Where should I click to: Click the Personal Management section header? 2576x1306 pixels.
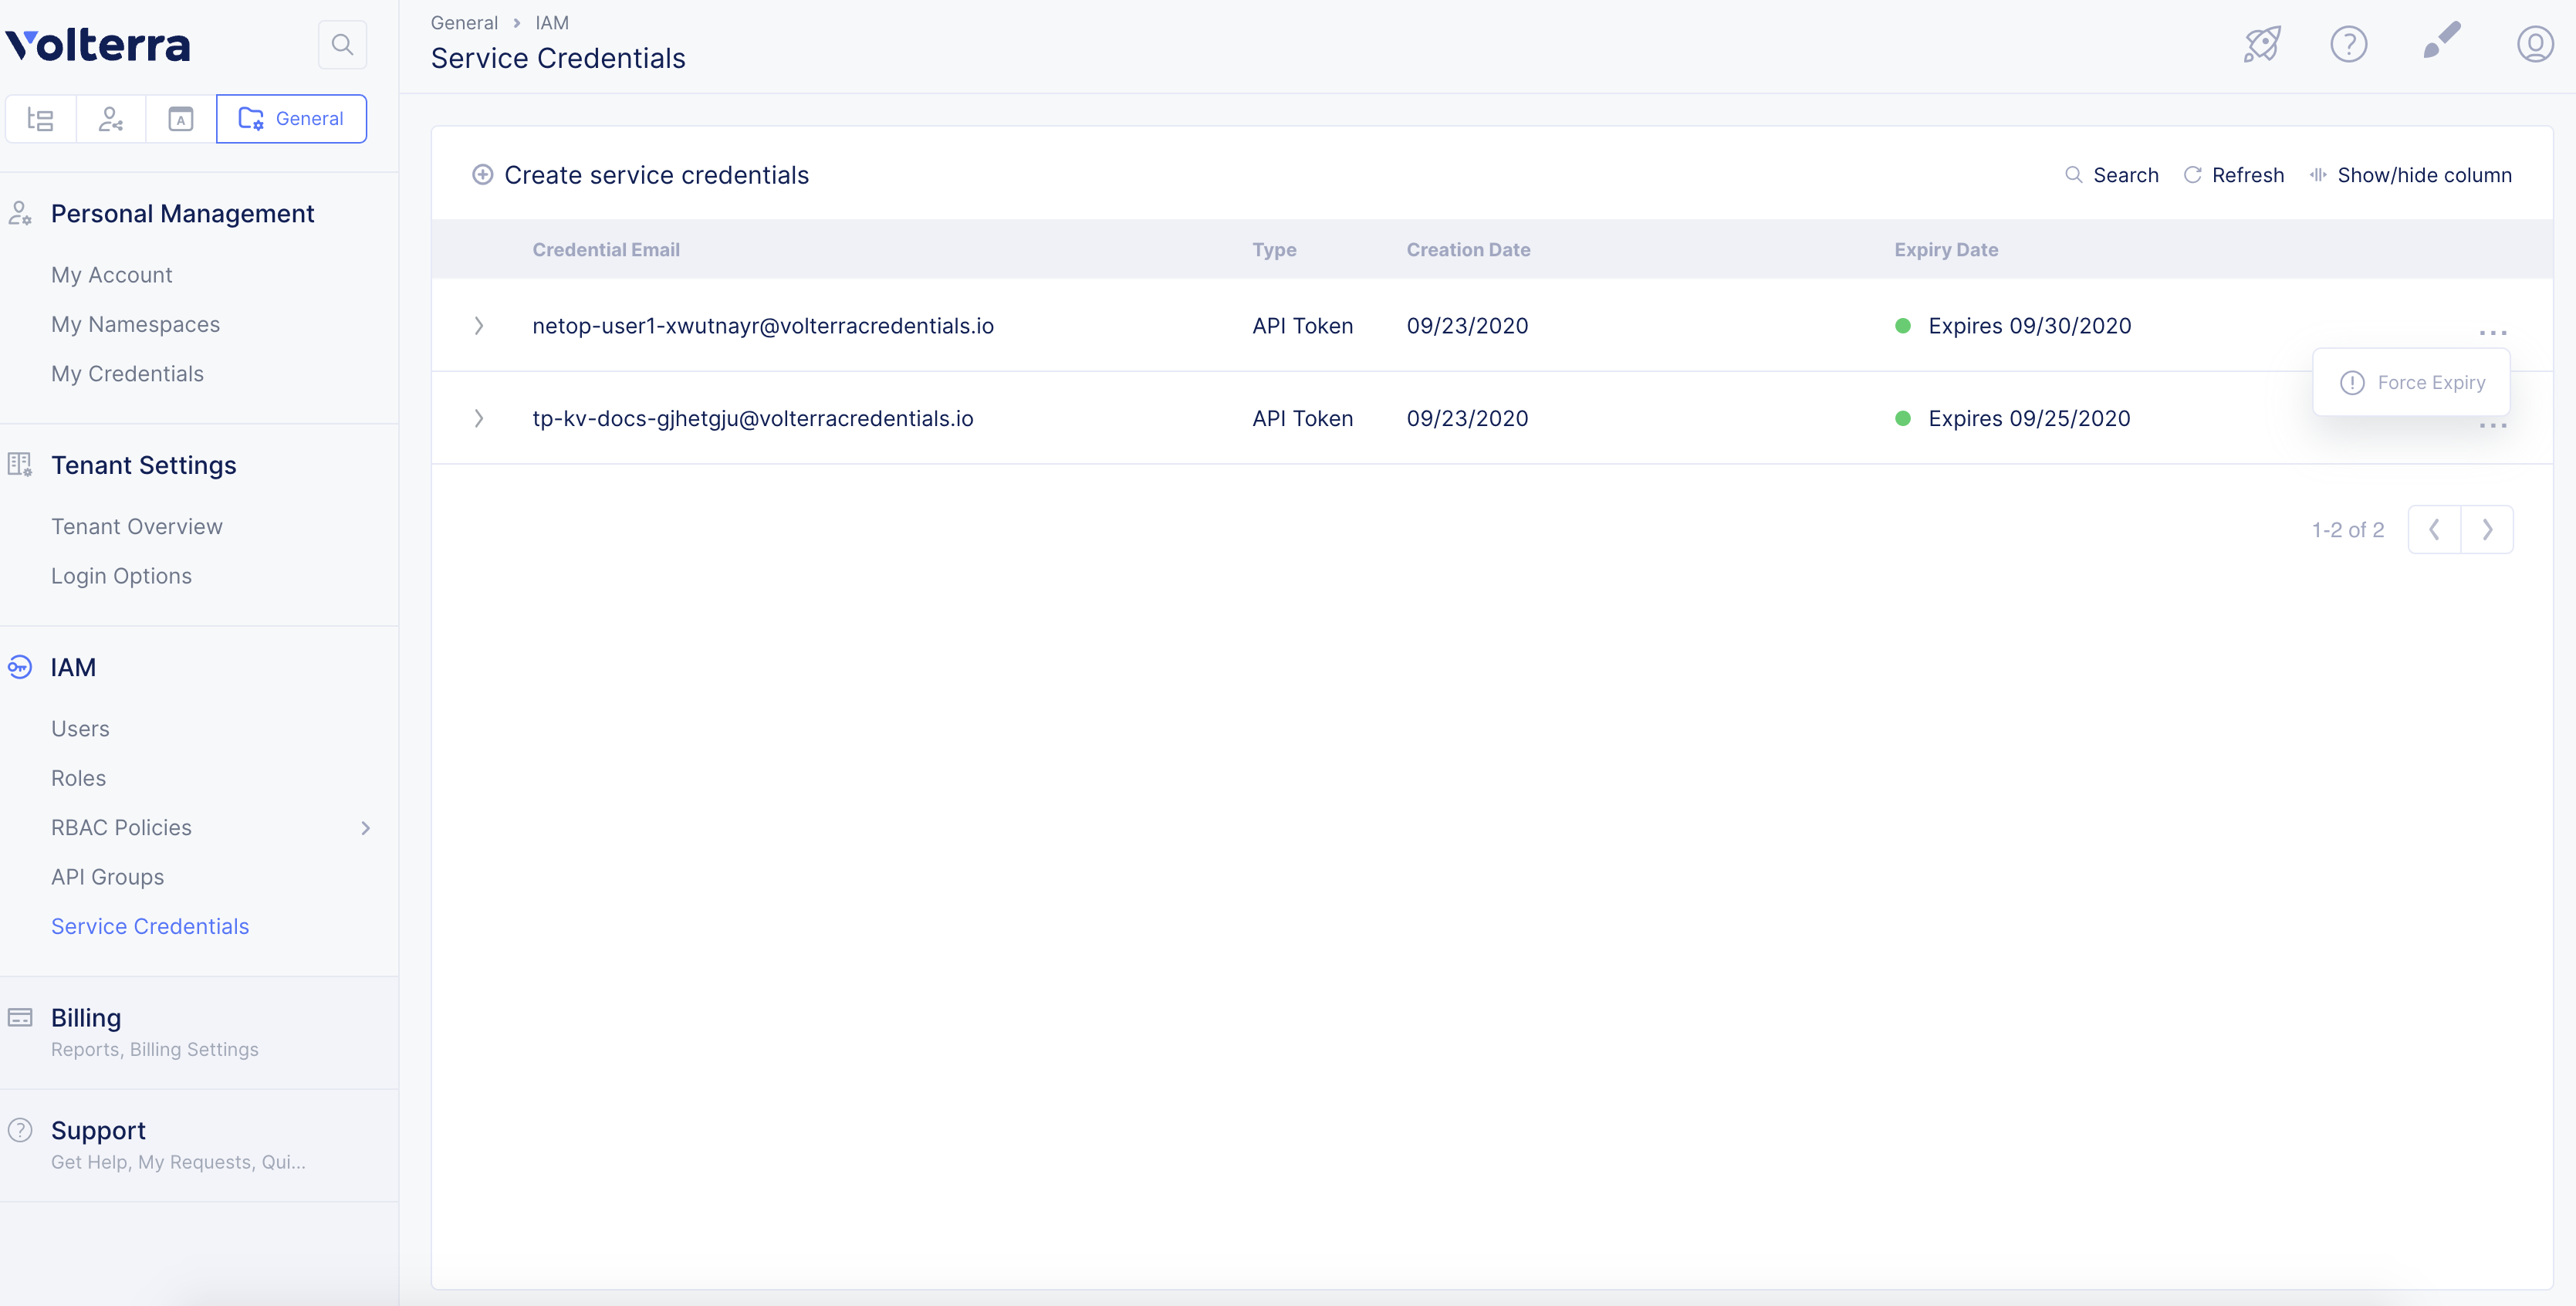[183, 214]
